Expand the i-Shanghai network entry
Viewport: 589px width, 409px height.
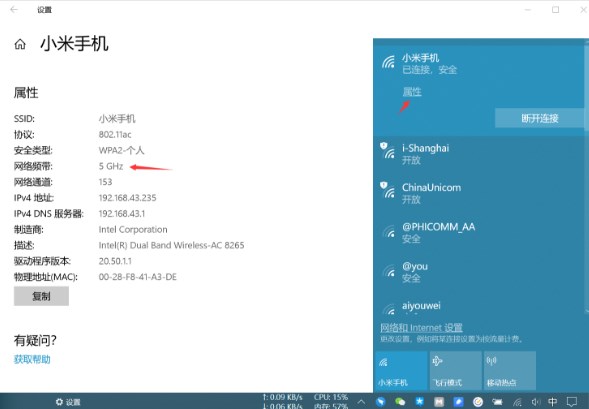coord(479,154)
